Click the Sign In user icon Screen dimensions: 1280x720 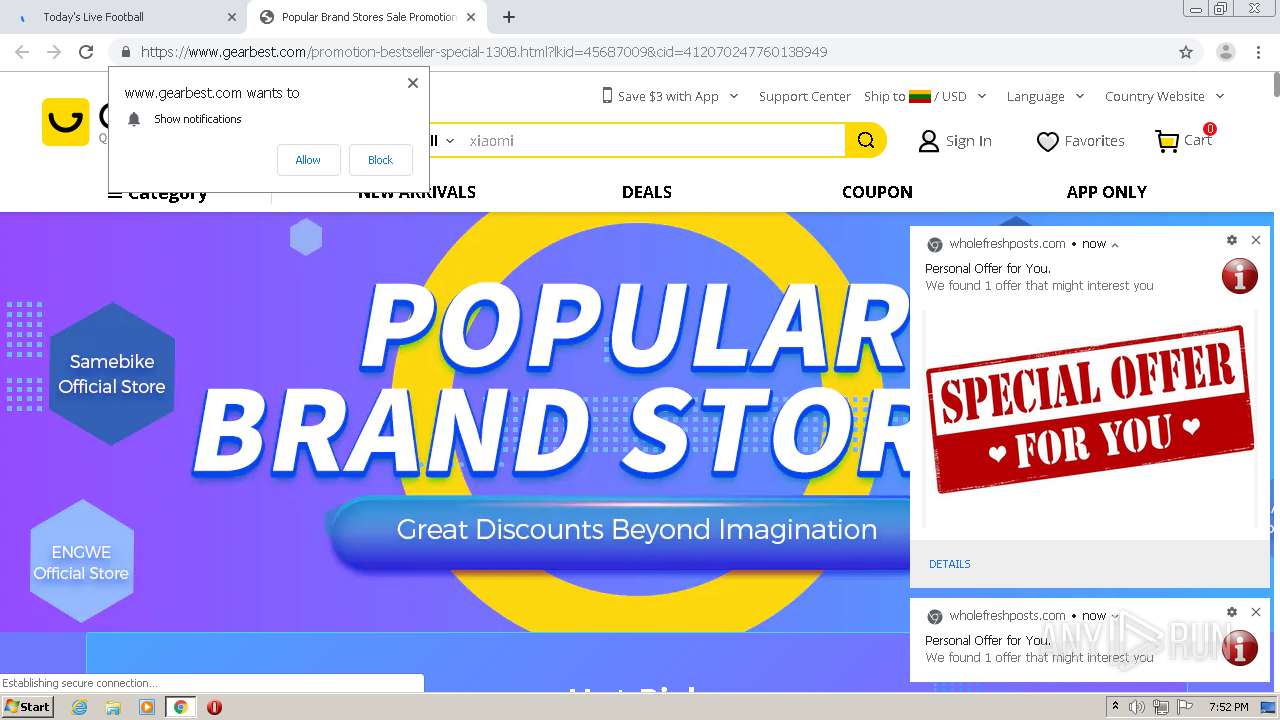point(929,141)
